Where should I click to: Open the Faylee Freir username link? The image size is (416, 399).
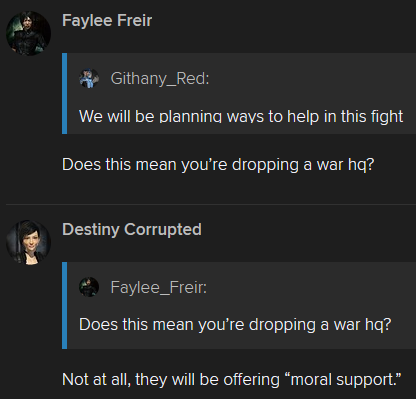[x=107, y=21]
